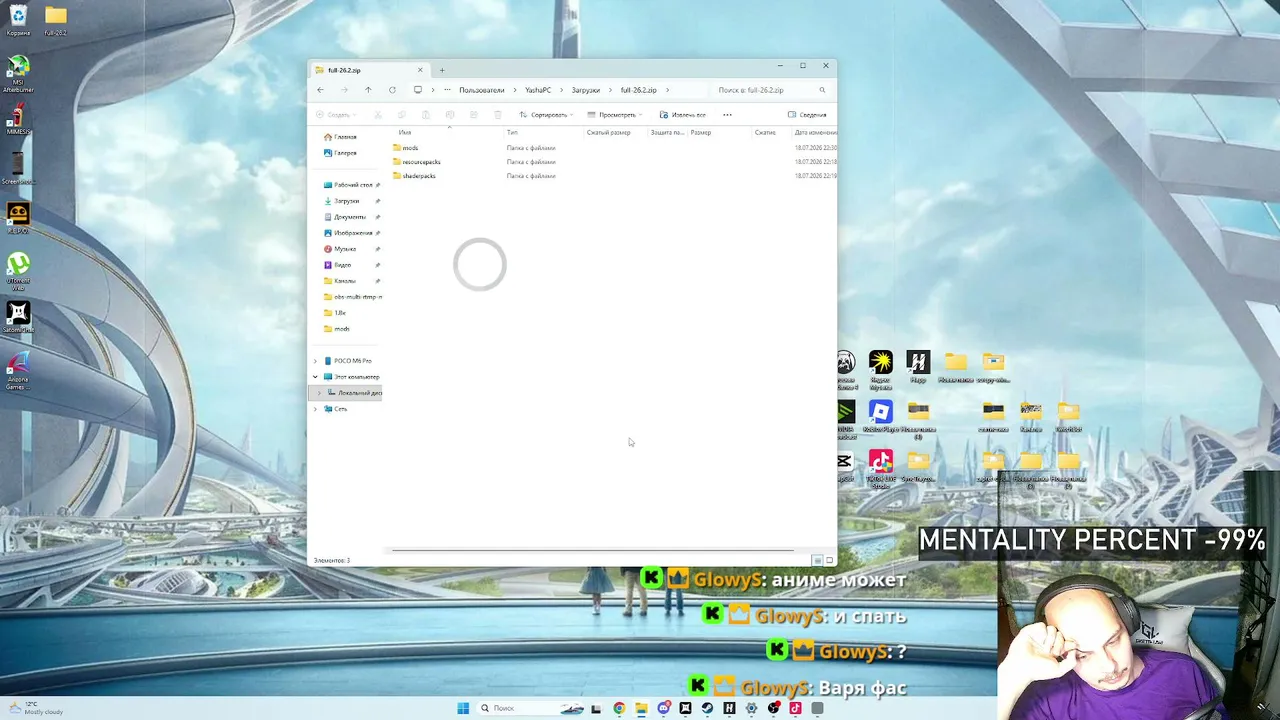Collapse the This PC tree node
This screenshot has height=720, width=1280.
[x=315, y=377]
